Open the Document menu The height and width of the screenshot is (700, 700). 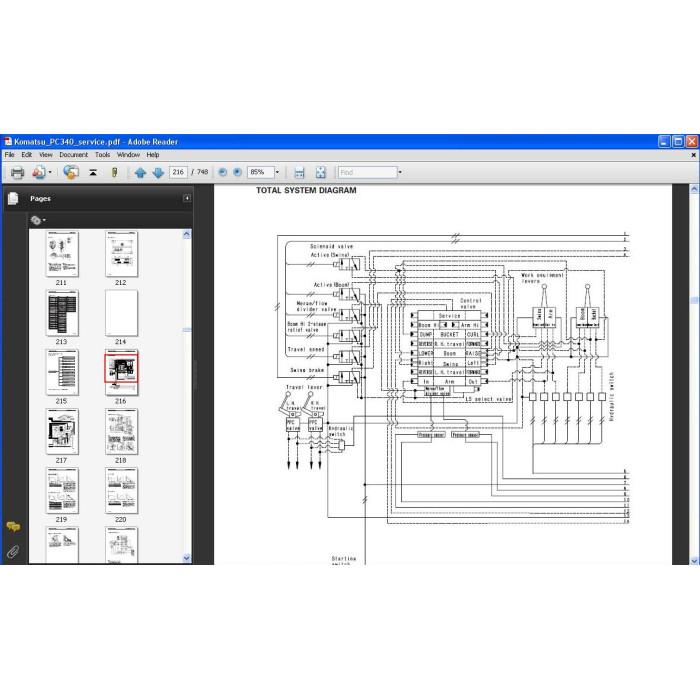coord(73,155)
